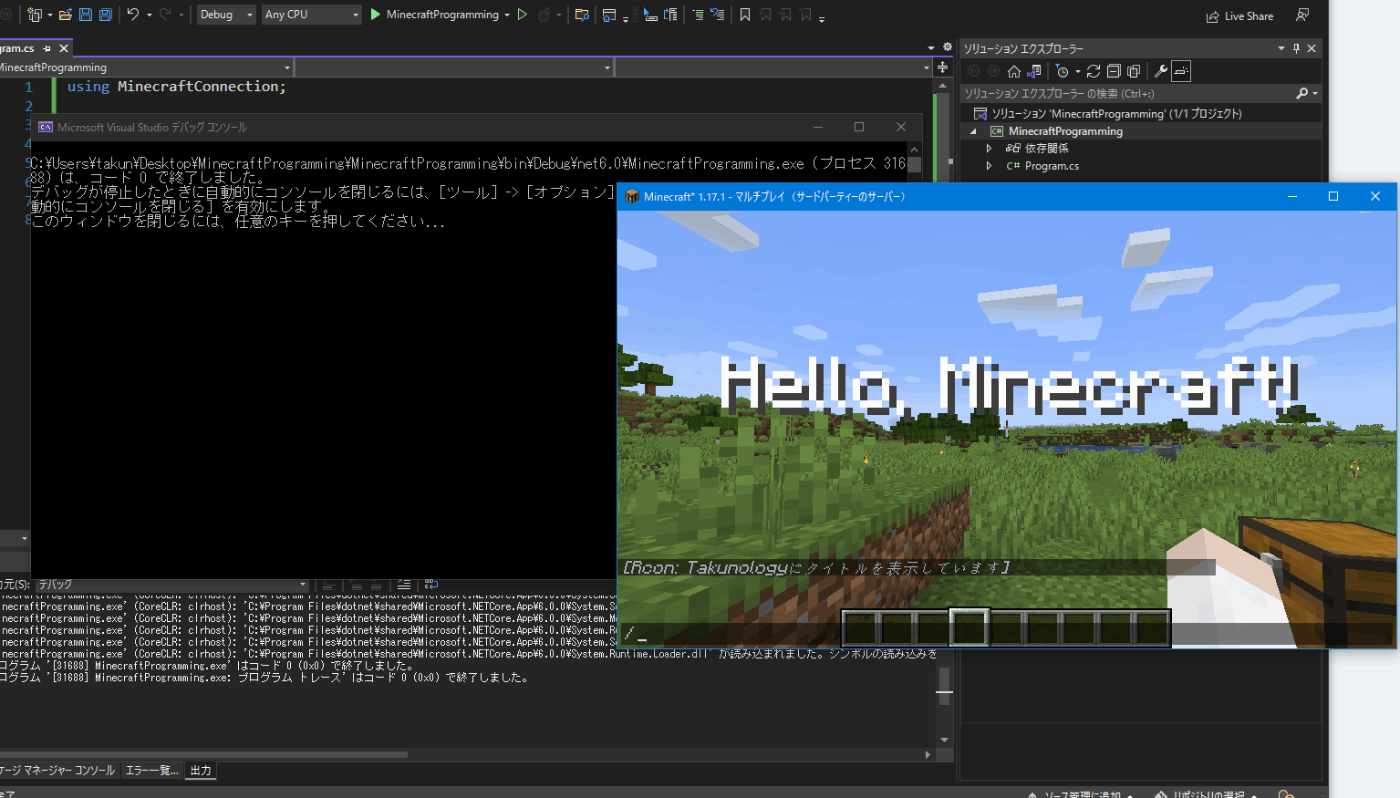The image size is (1400, 798).
Task: Open the dropdown arrow beside the Undo icon
Action: (x=149, y=15)
